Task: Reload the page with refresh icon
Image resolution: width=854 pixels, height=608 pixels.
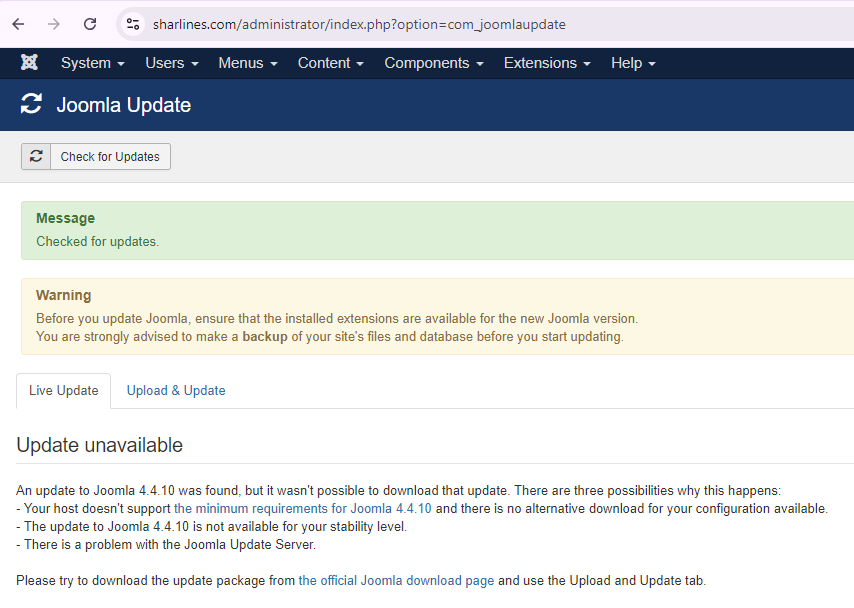Action: click(x=90, y=24)
